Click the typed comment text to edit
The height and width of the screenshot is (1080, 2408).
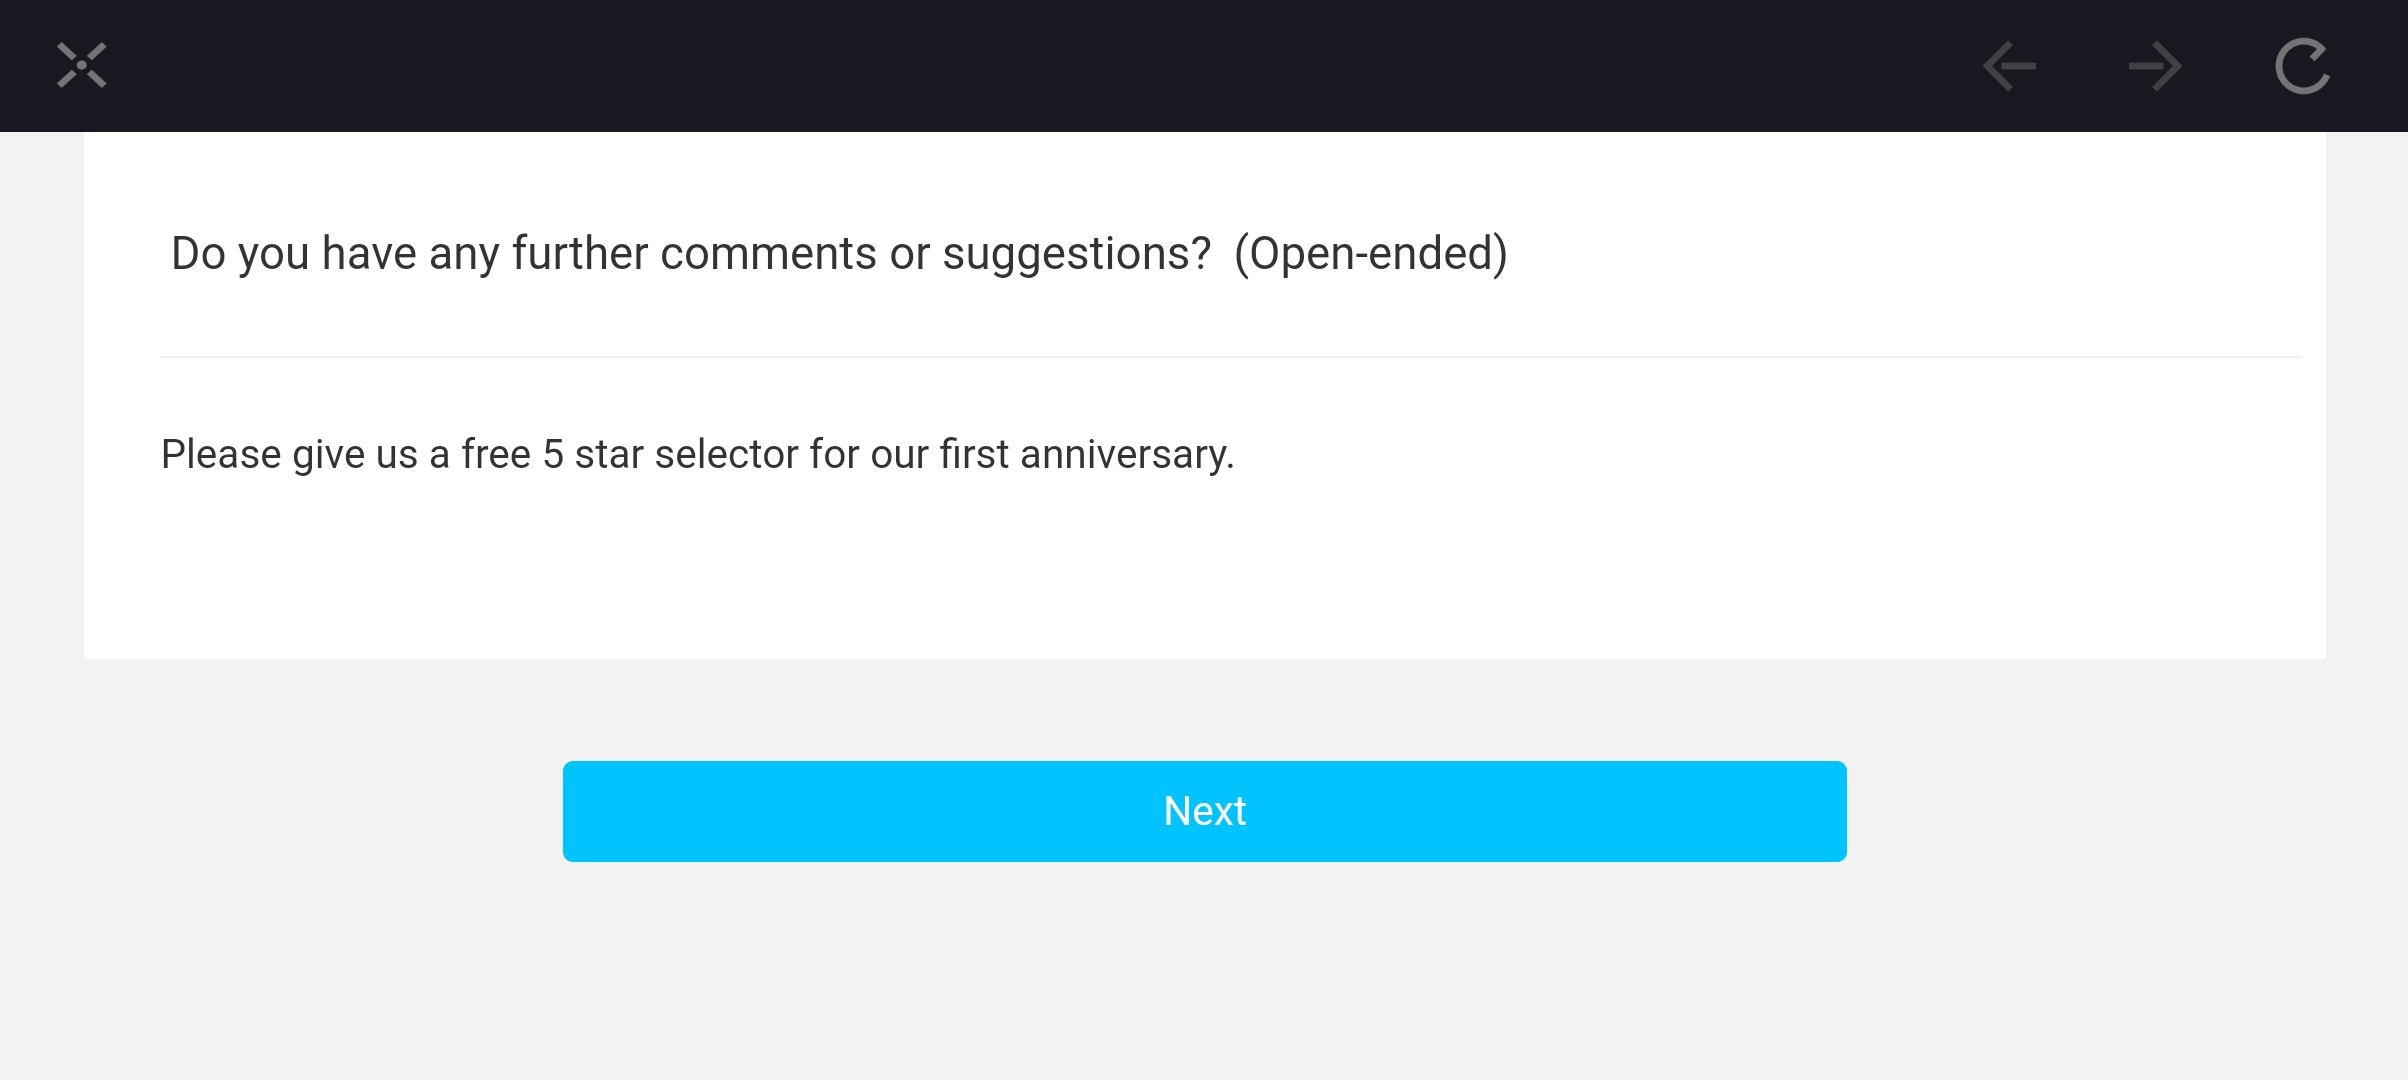pos(697,455)
